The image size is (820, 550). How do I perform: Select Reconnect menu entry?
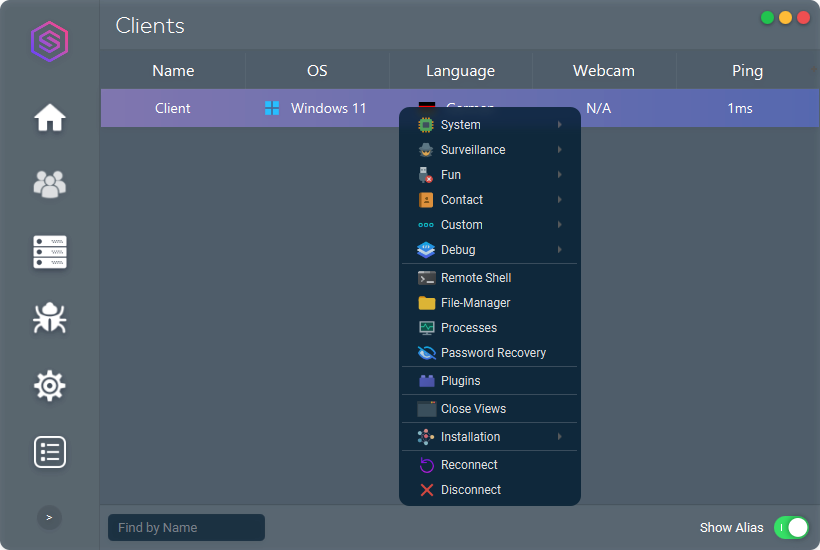tap(489, 465)
